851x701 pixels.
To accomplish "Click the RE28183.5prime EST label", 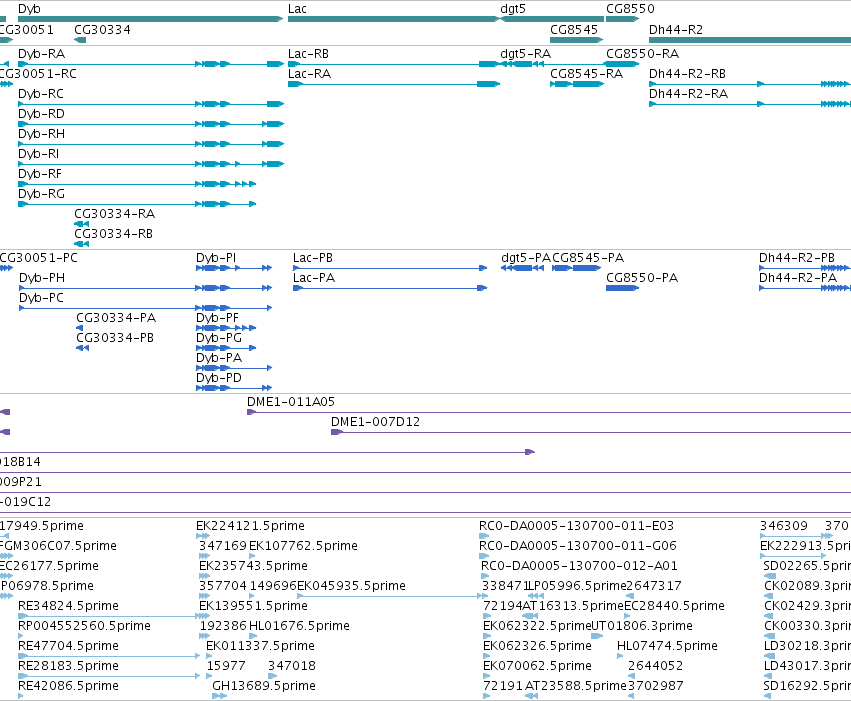I will [68, 666].
